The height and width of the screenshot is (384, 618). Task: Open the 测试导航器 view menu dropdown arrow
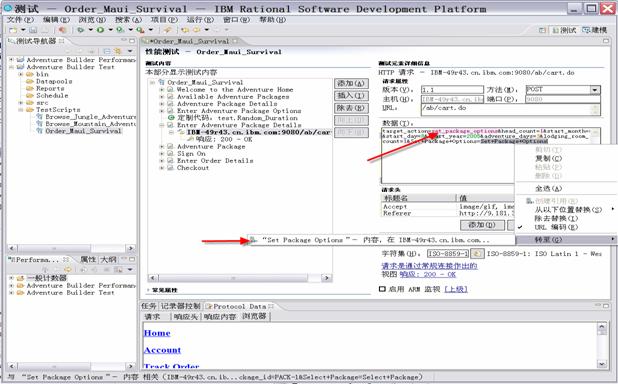pyautogui.click(x=130, y=51)
